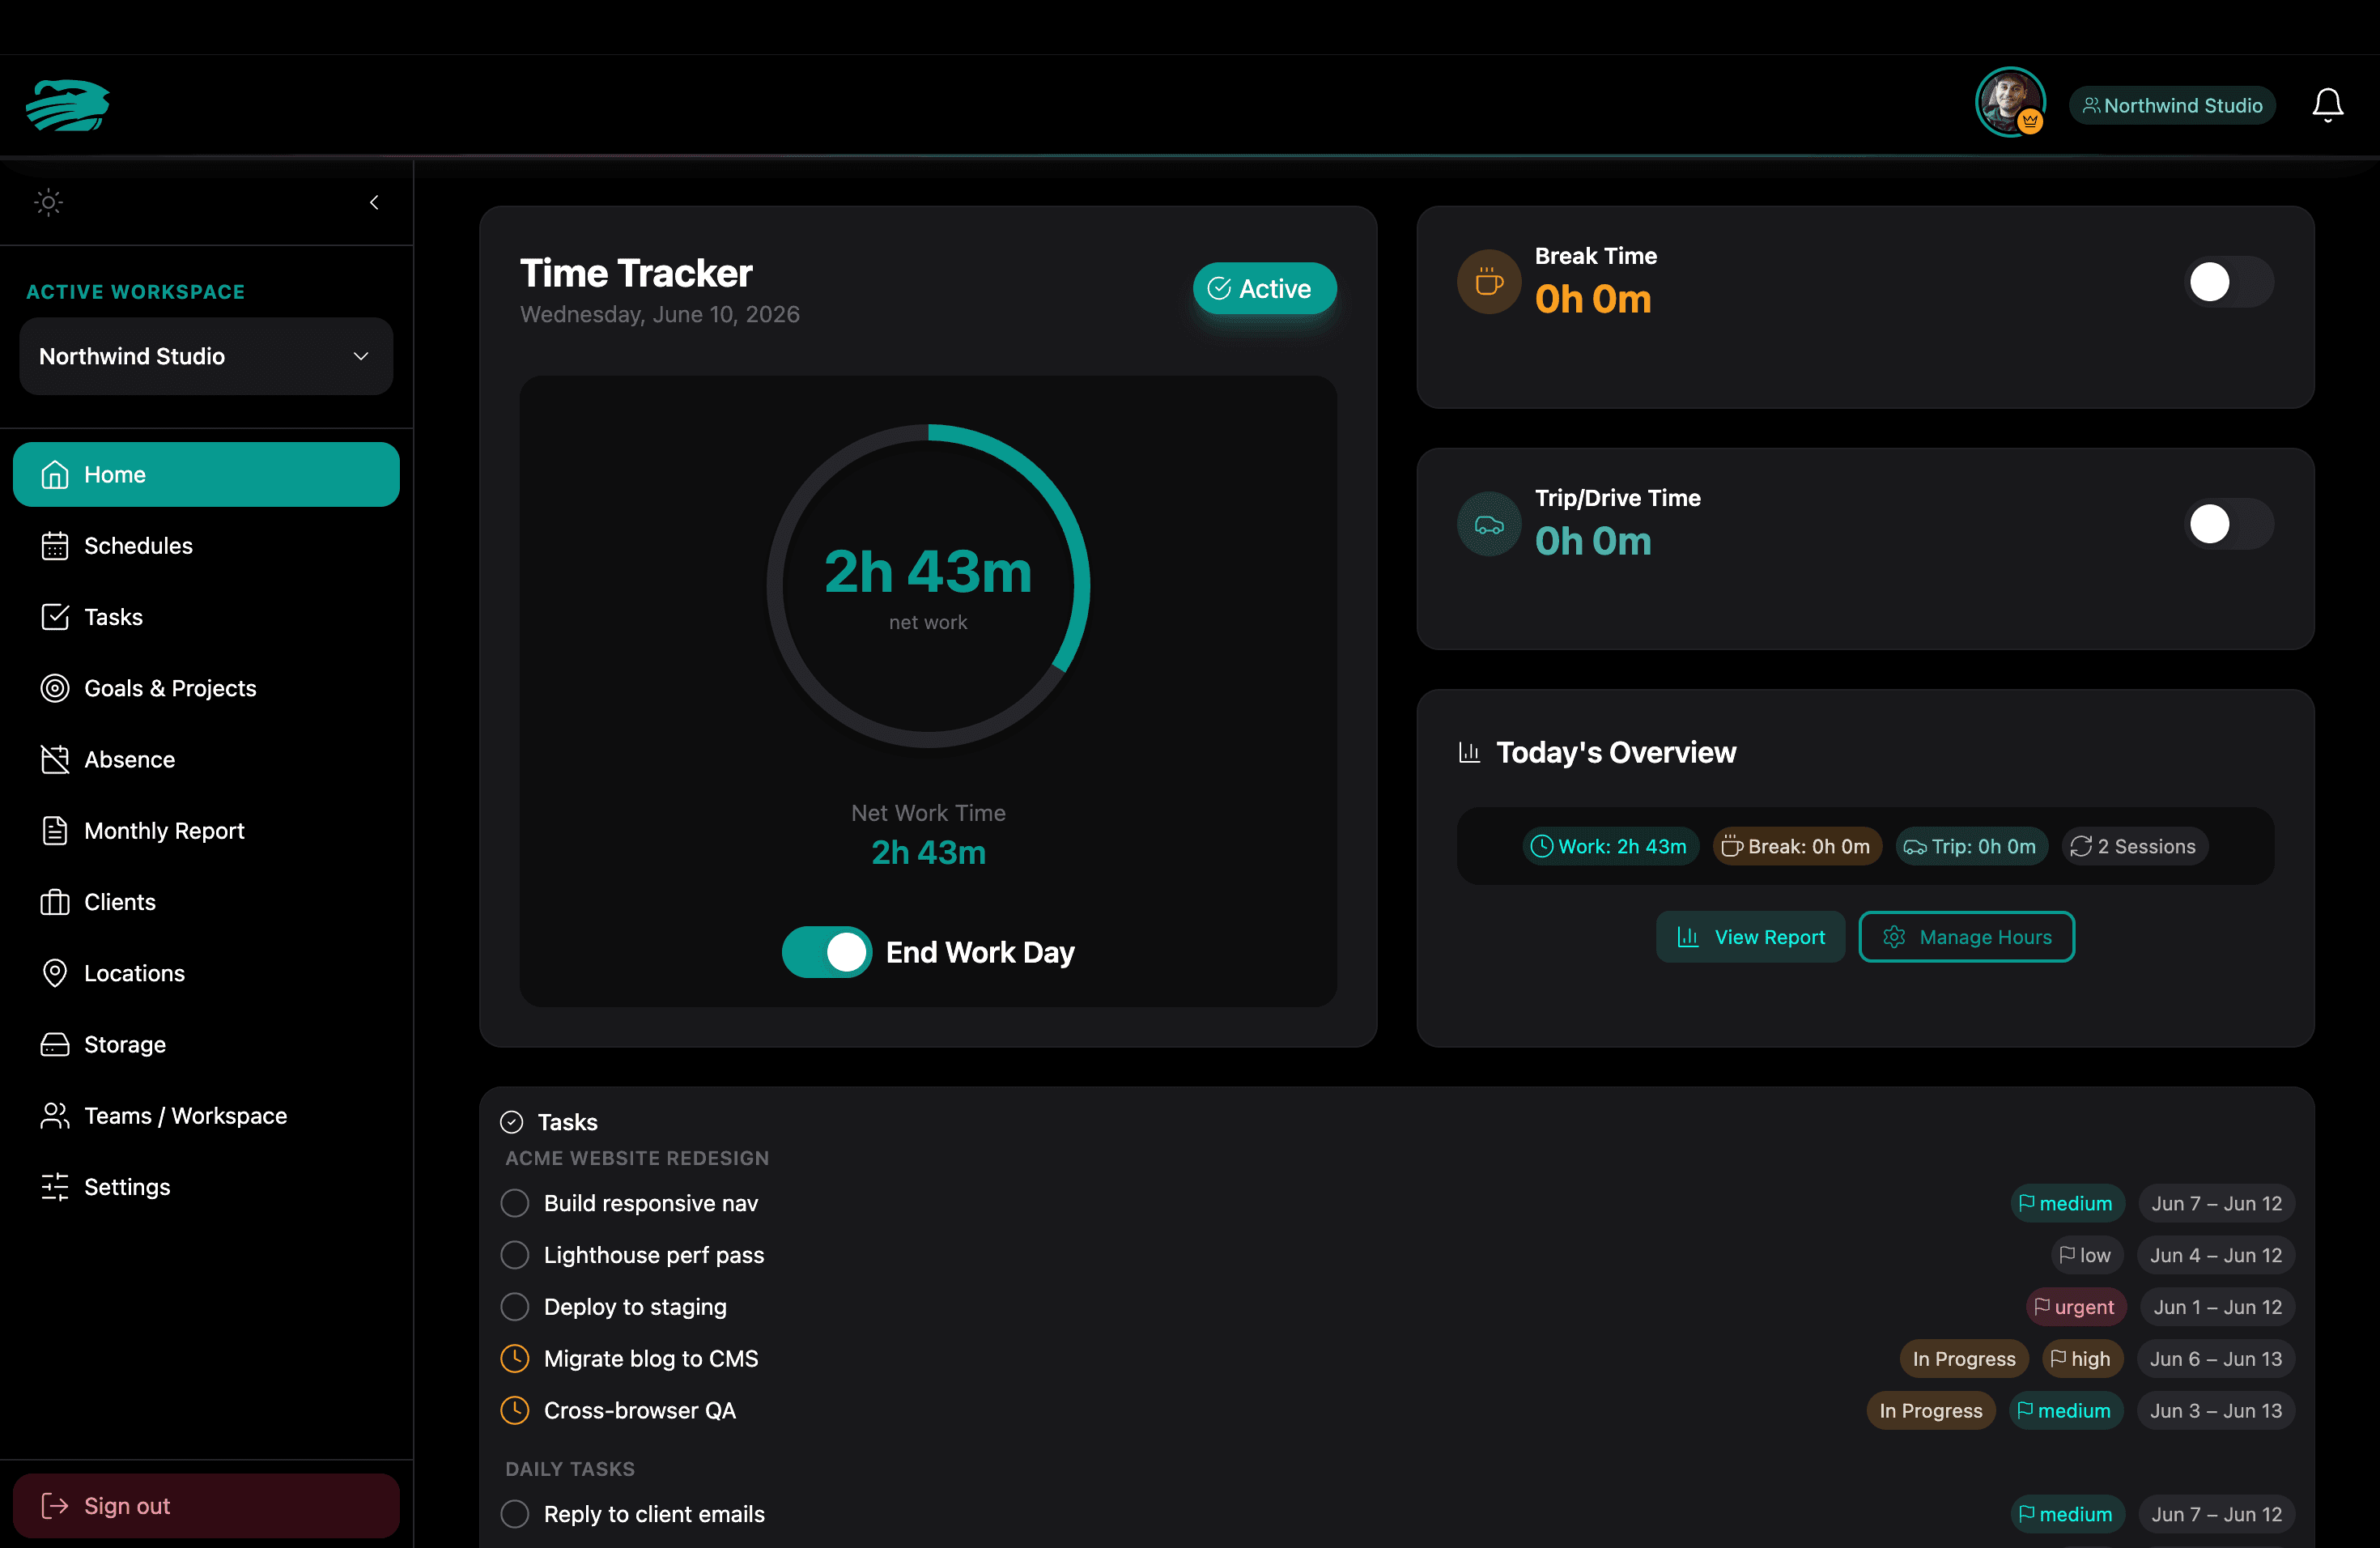This screenshot has height=1548, width=2380.
Task: Open the Absence page
Action: click(206, 759)
